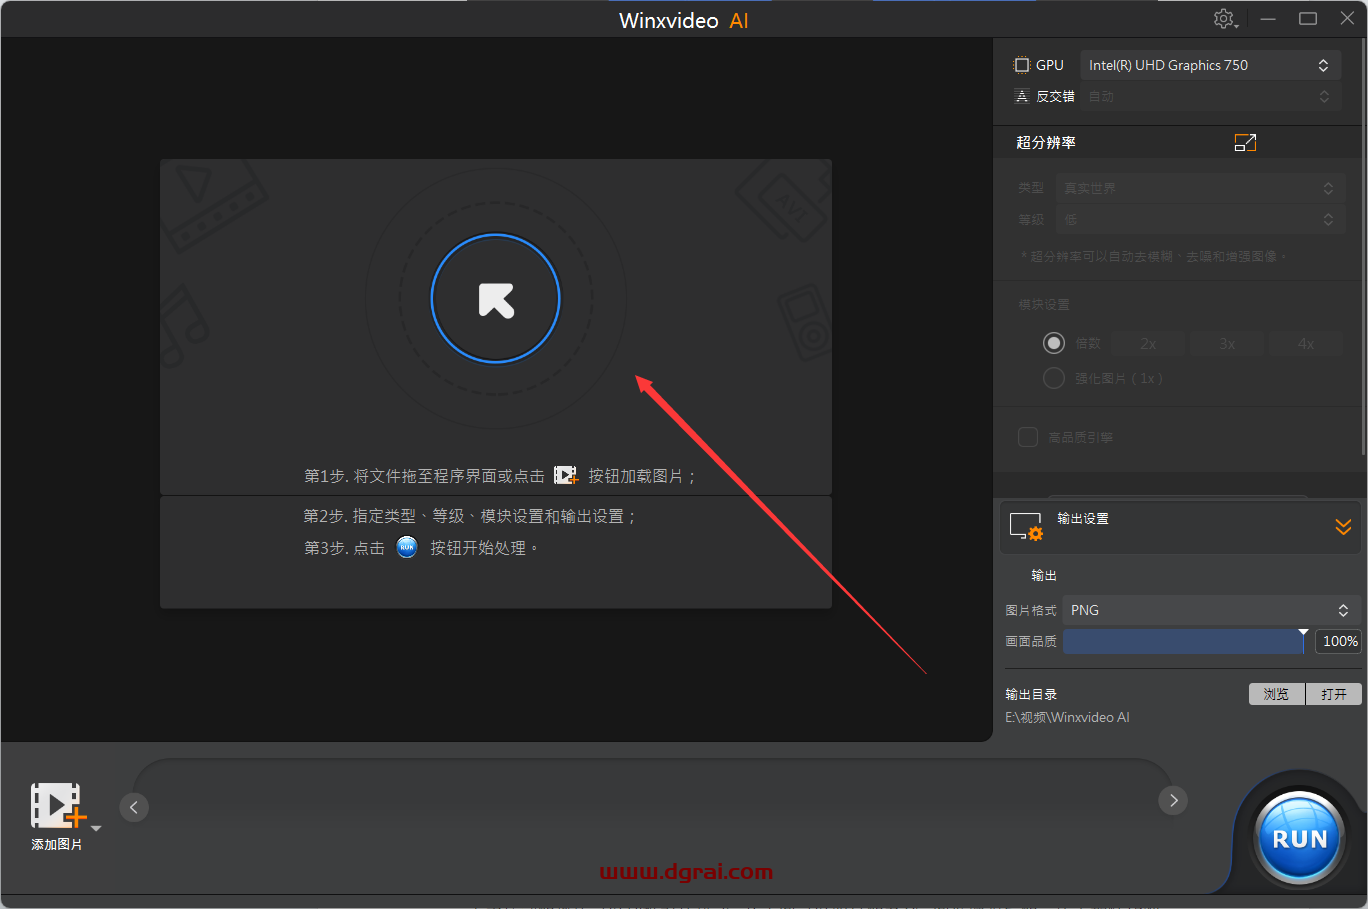Select the 倍数 radio button
The width and height of the screenshot is (1368, 909).
tap(1054, 343)
